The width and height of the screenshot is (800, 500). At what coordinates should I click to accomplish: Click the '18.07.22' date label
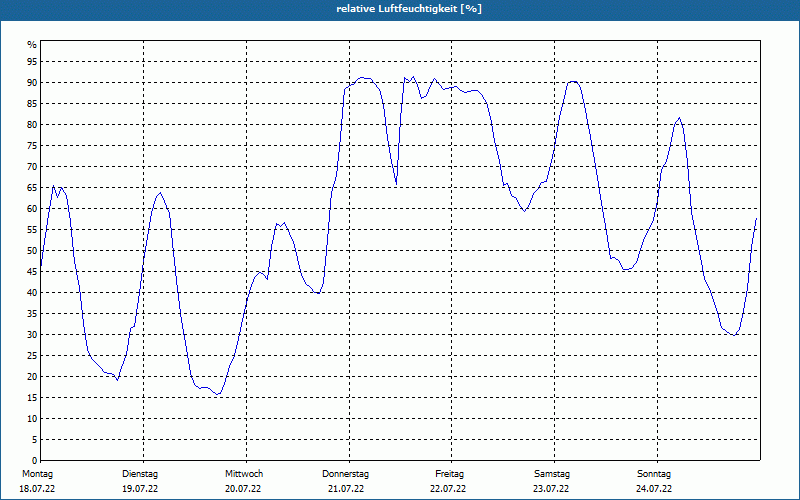37,489
